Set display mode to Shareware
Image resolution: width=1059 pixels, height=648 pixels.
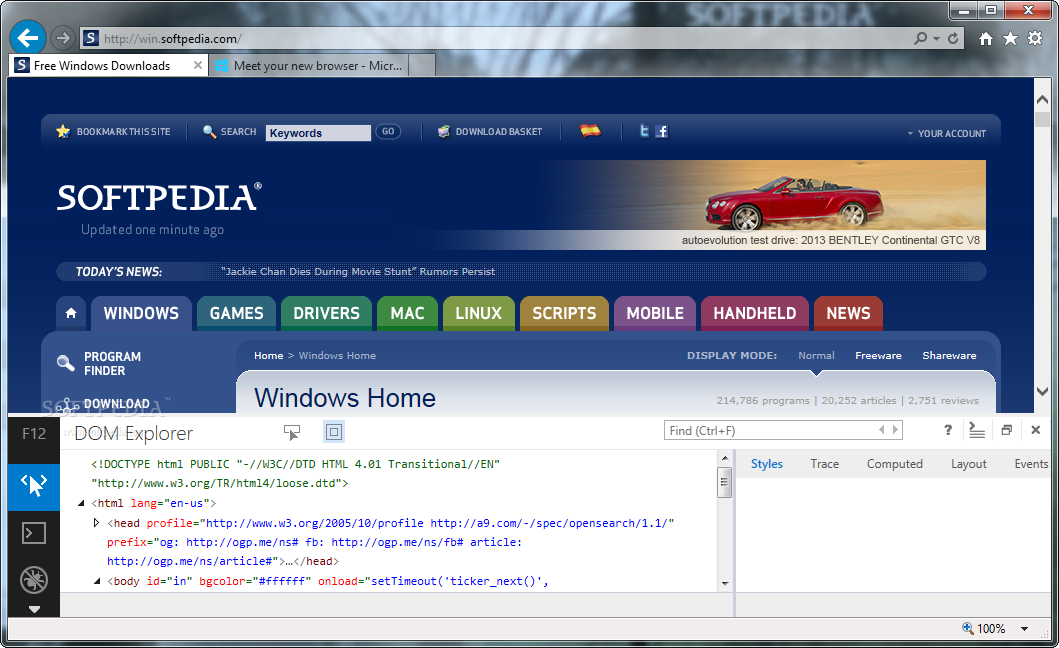[x=949, y=355]
